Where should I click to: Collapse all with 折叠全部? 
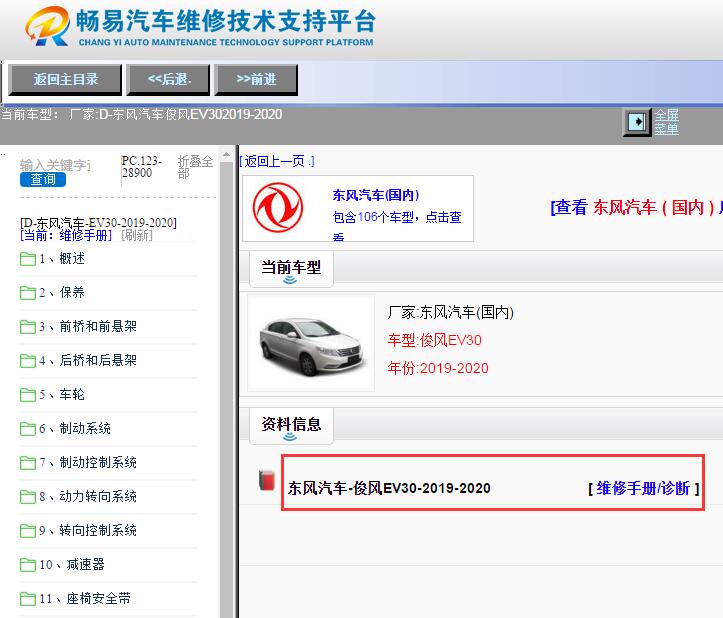pyautogui.click(x=196, y=167)
